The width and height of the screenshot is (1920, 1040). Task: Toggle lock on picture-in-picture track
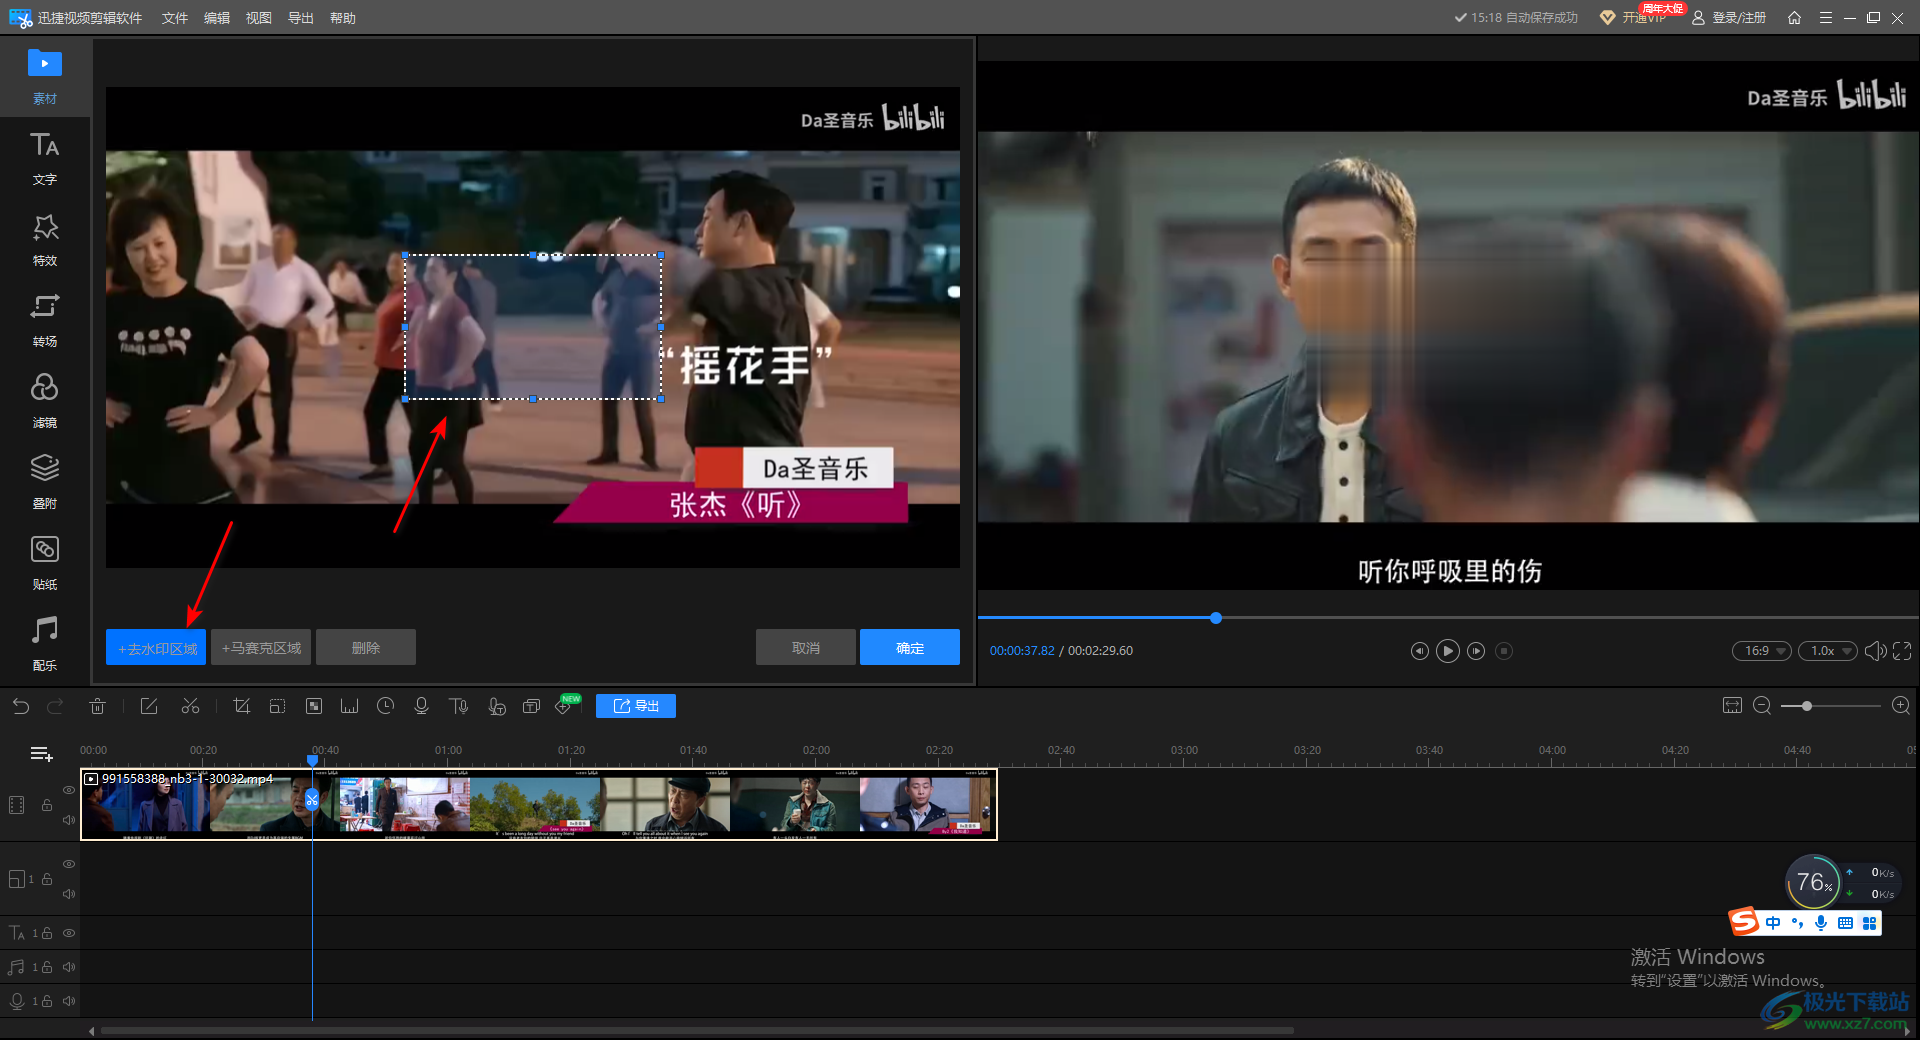click(x=47, y=879)
